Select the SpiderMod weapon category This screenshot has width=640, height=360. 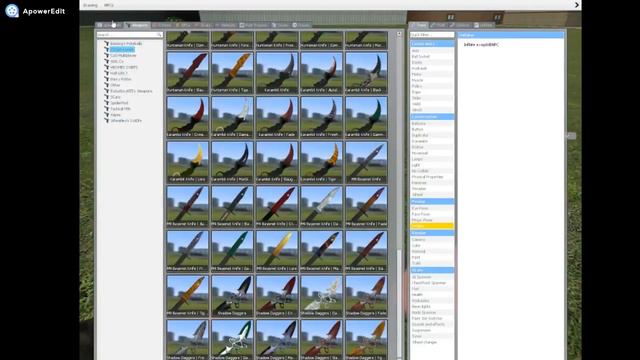coord(119,103)
